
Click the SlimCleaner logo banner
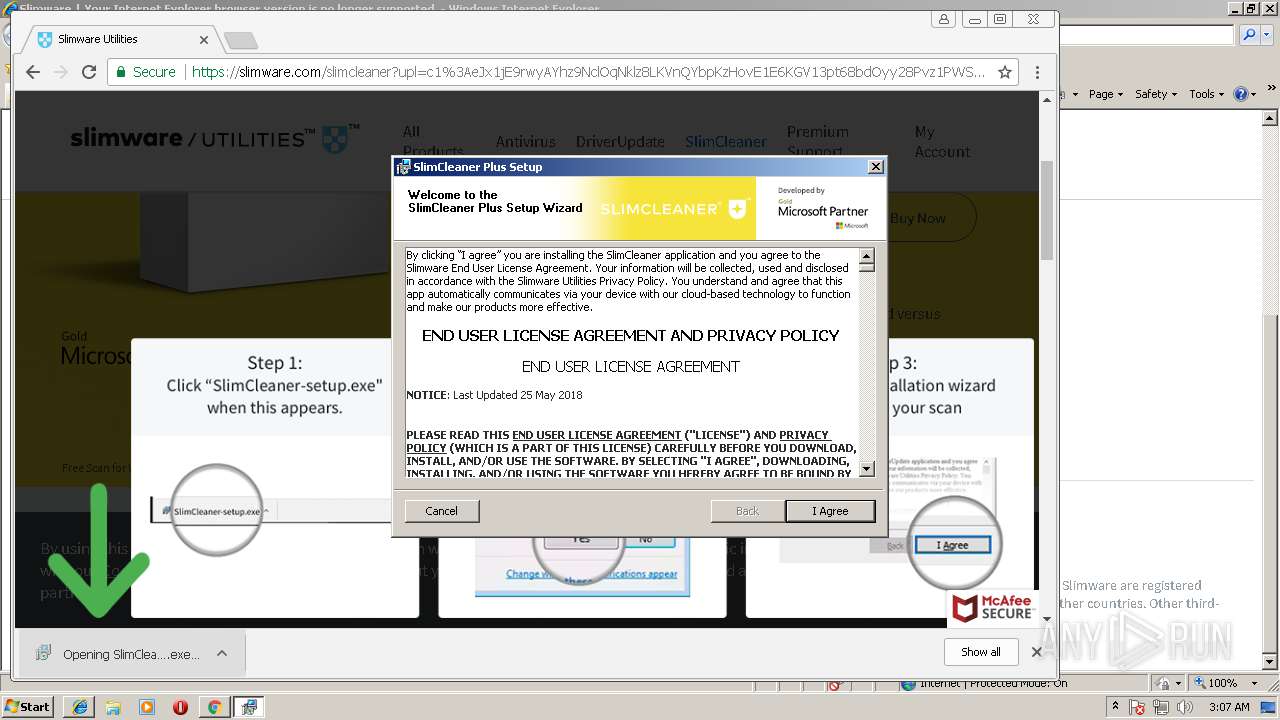click(x=674, y=209)
